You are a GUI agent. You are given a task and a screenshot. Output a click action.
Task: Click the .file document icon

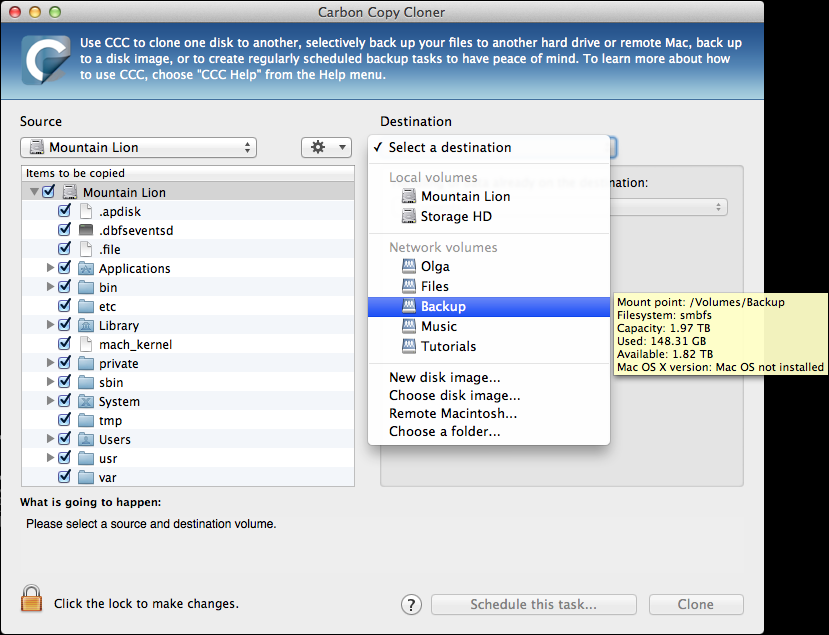pos(86,249)
